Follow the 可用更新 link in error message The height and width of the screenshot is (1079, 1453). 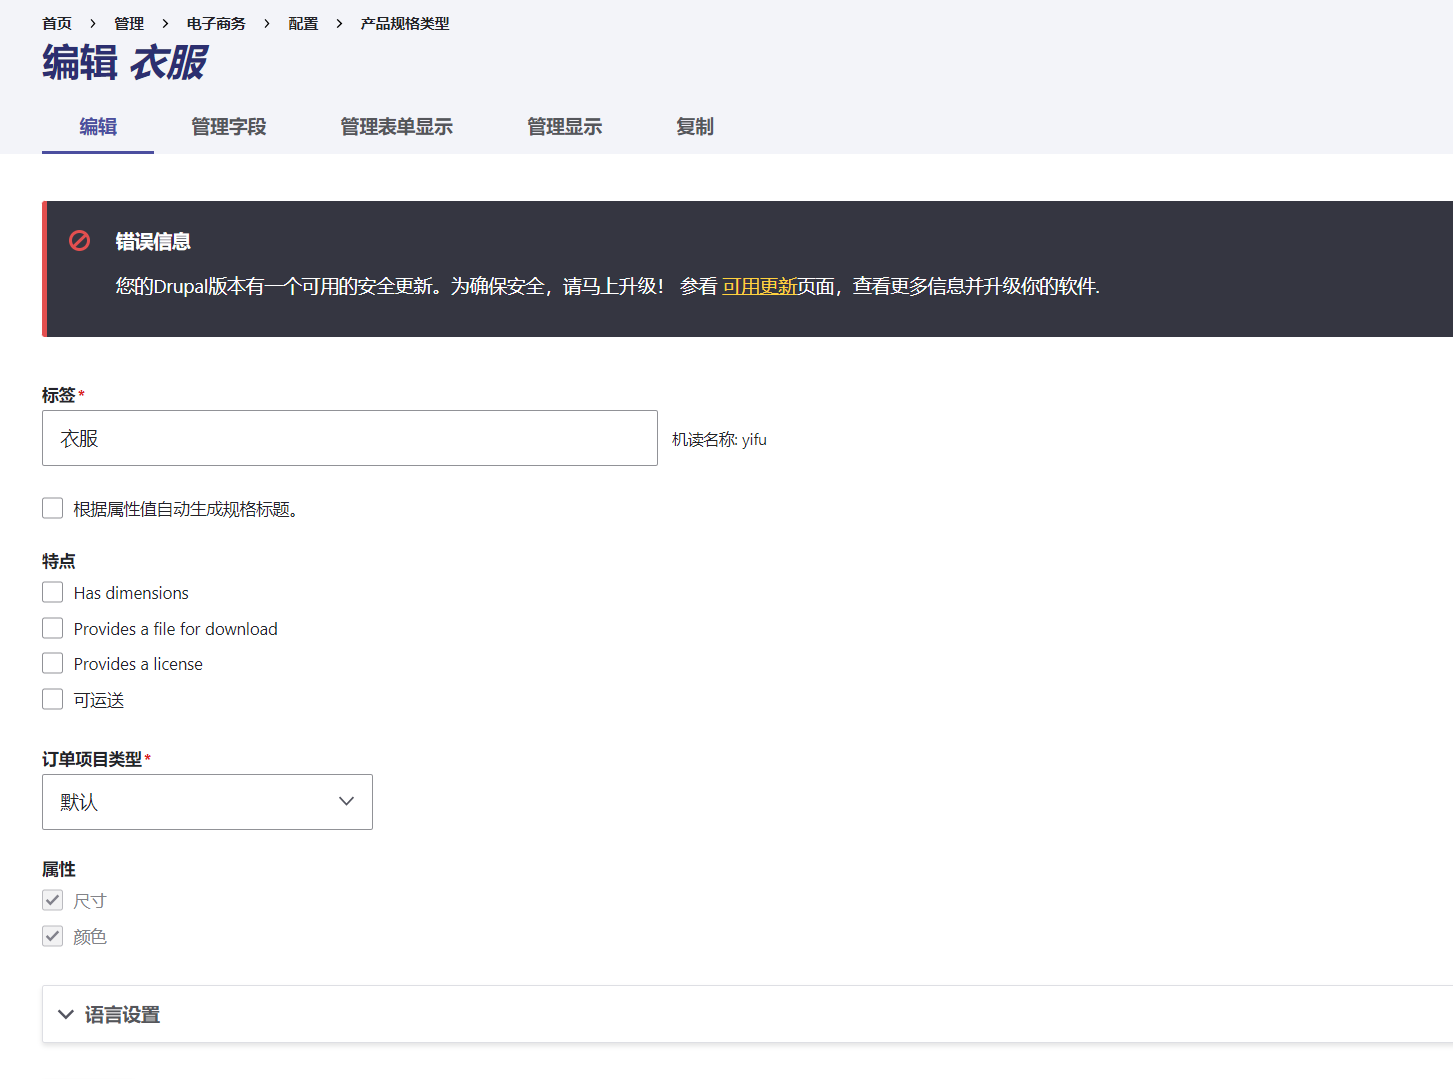(x=759, y=286)
